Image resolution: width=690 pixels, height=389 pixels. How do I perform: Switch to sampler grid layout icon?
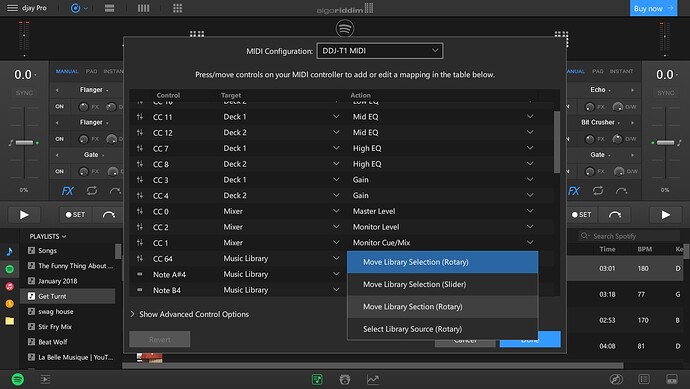177,8
